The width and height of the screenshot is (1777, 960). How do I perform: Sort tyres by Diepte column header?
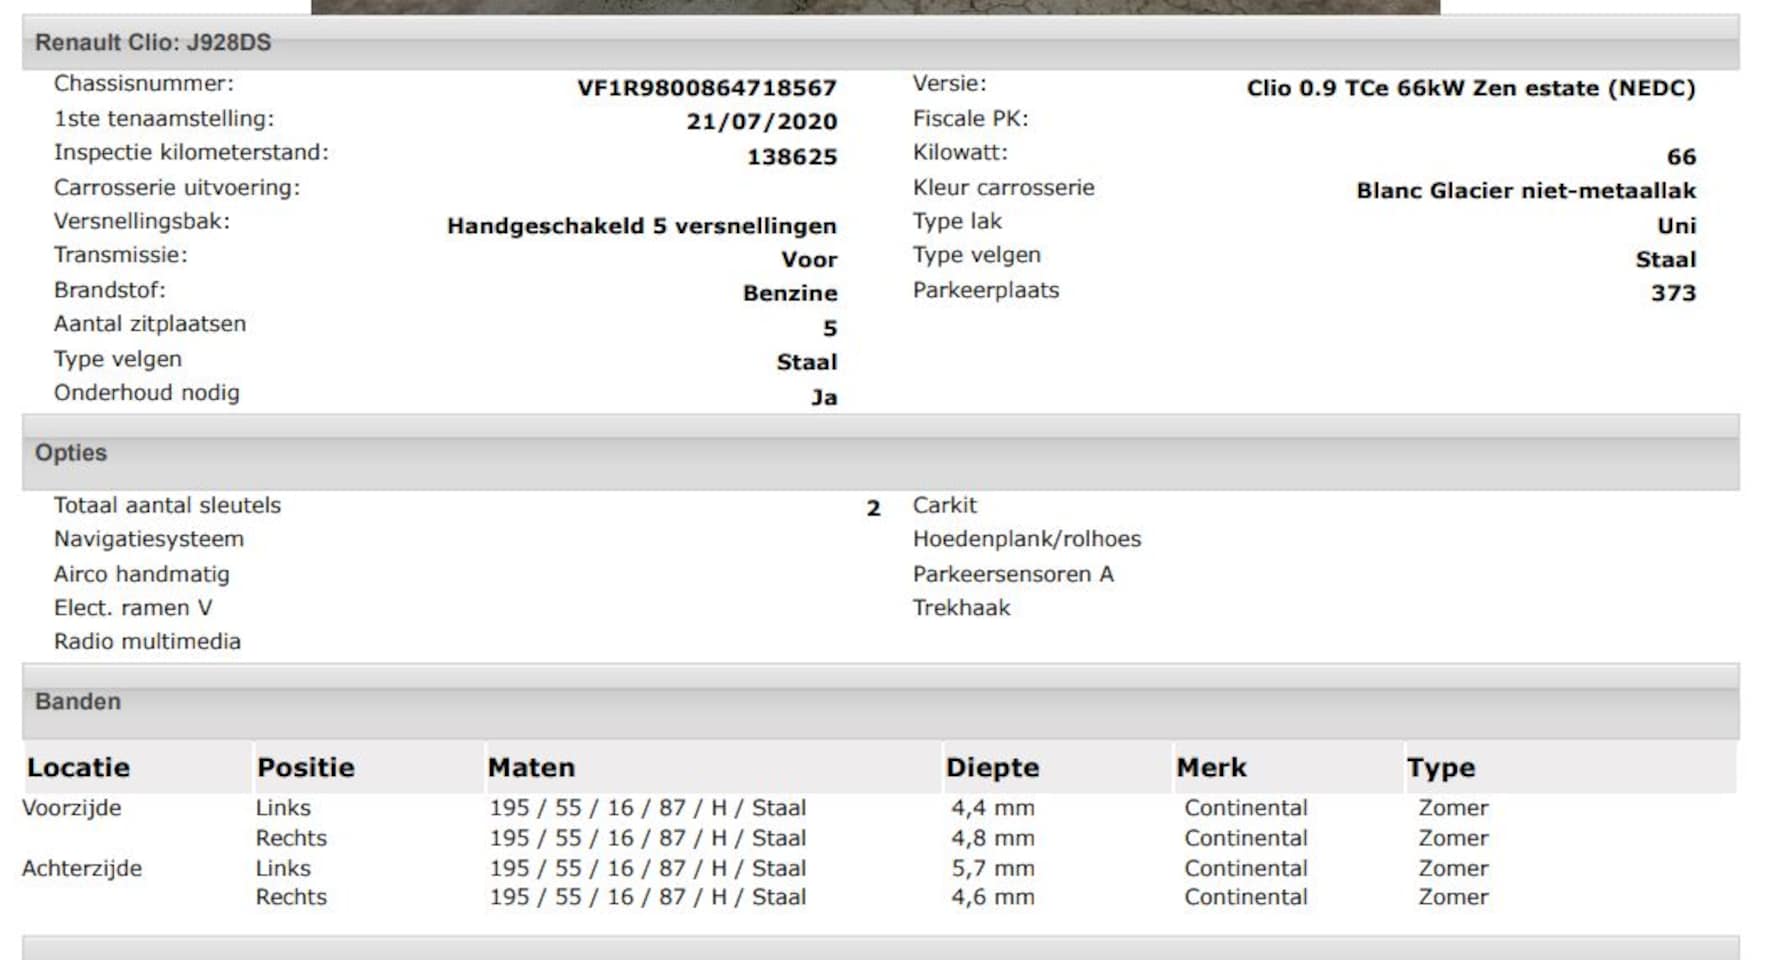click(x=992, y=768)
